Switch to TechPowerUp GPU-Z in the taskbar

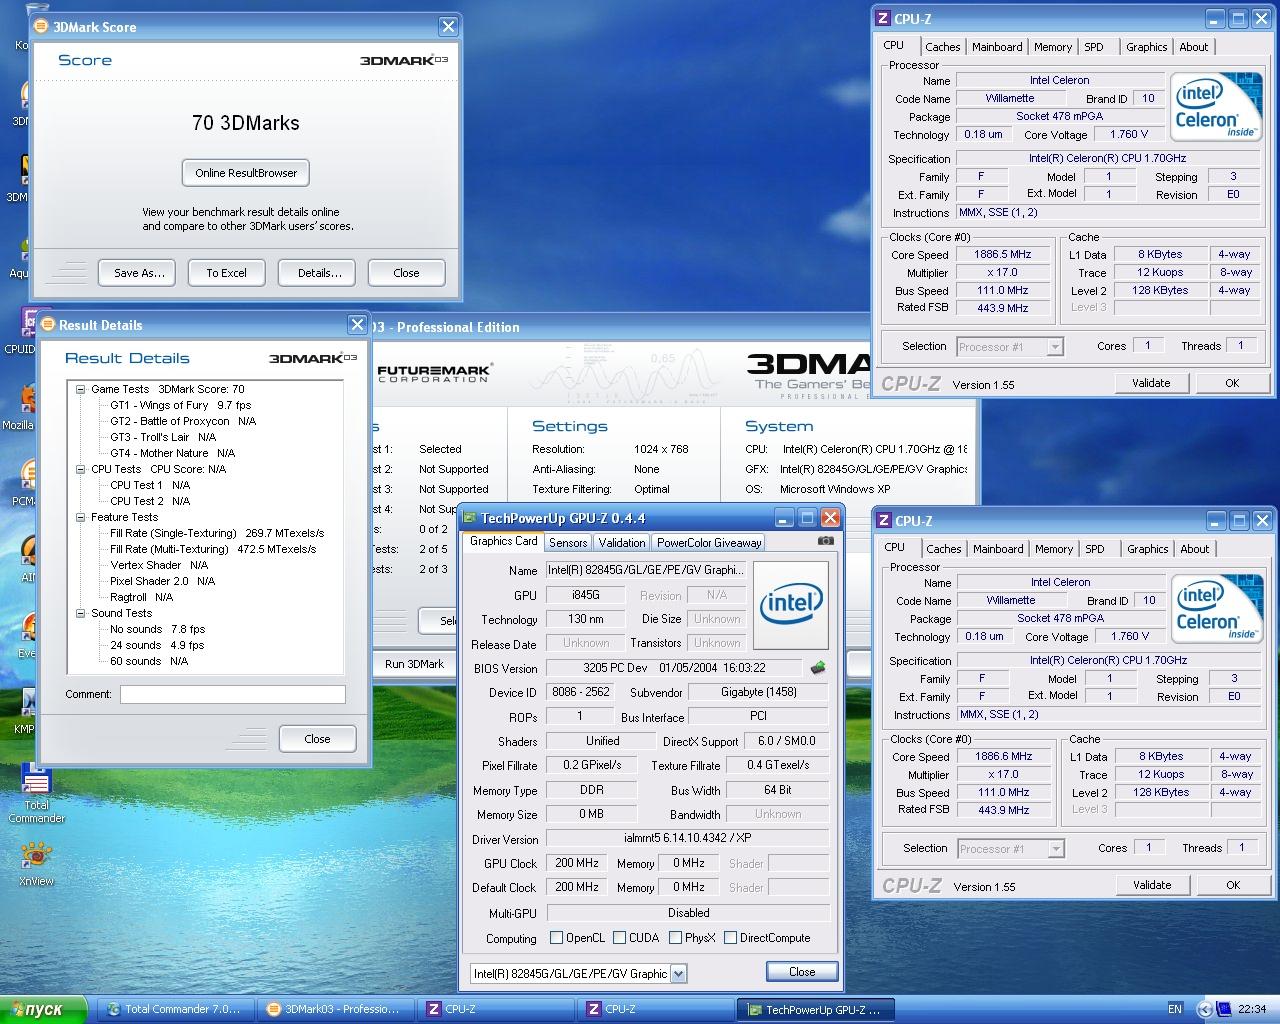(815, 1009)
